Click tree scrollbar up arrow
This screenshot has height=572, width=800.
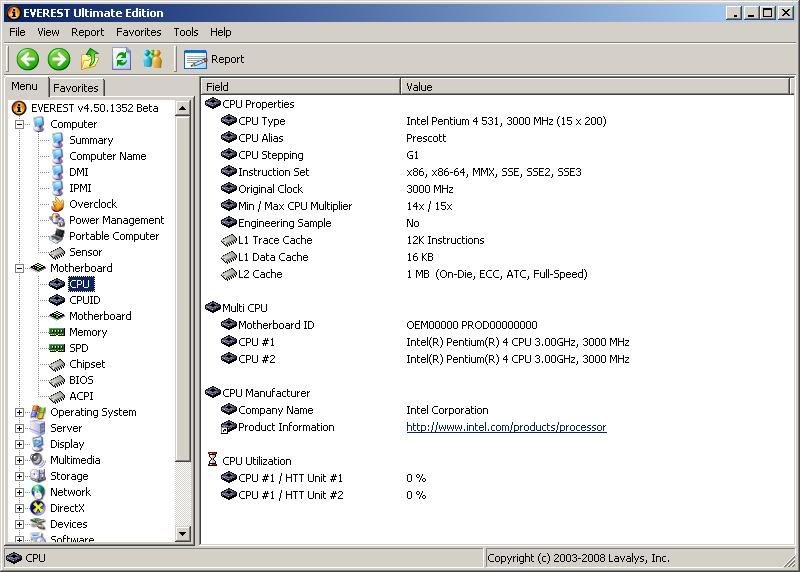point(183,108)
